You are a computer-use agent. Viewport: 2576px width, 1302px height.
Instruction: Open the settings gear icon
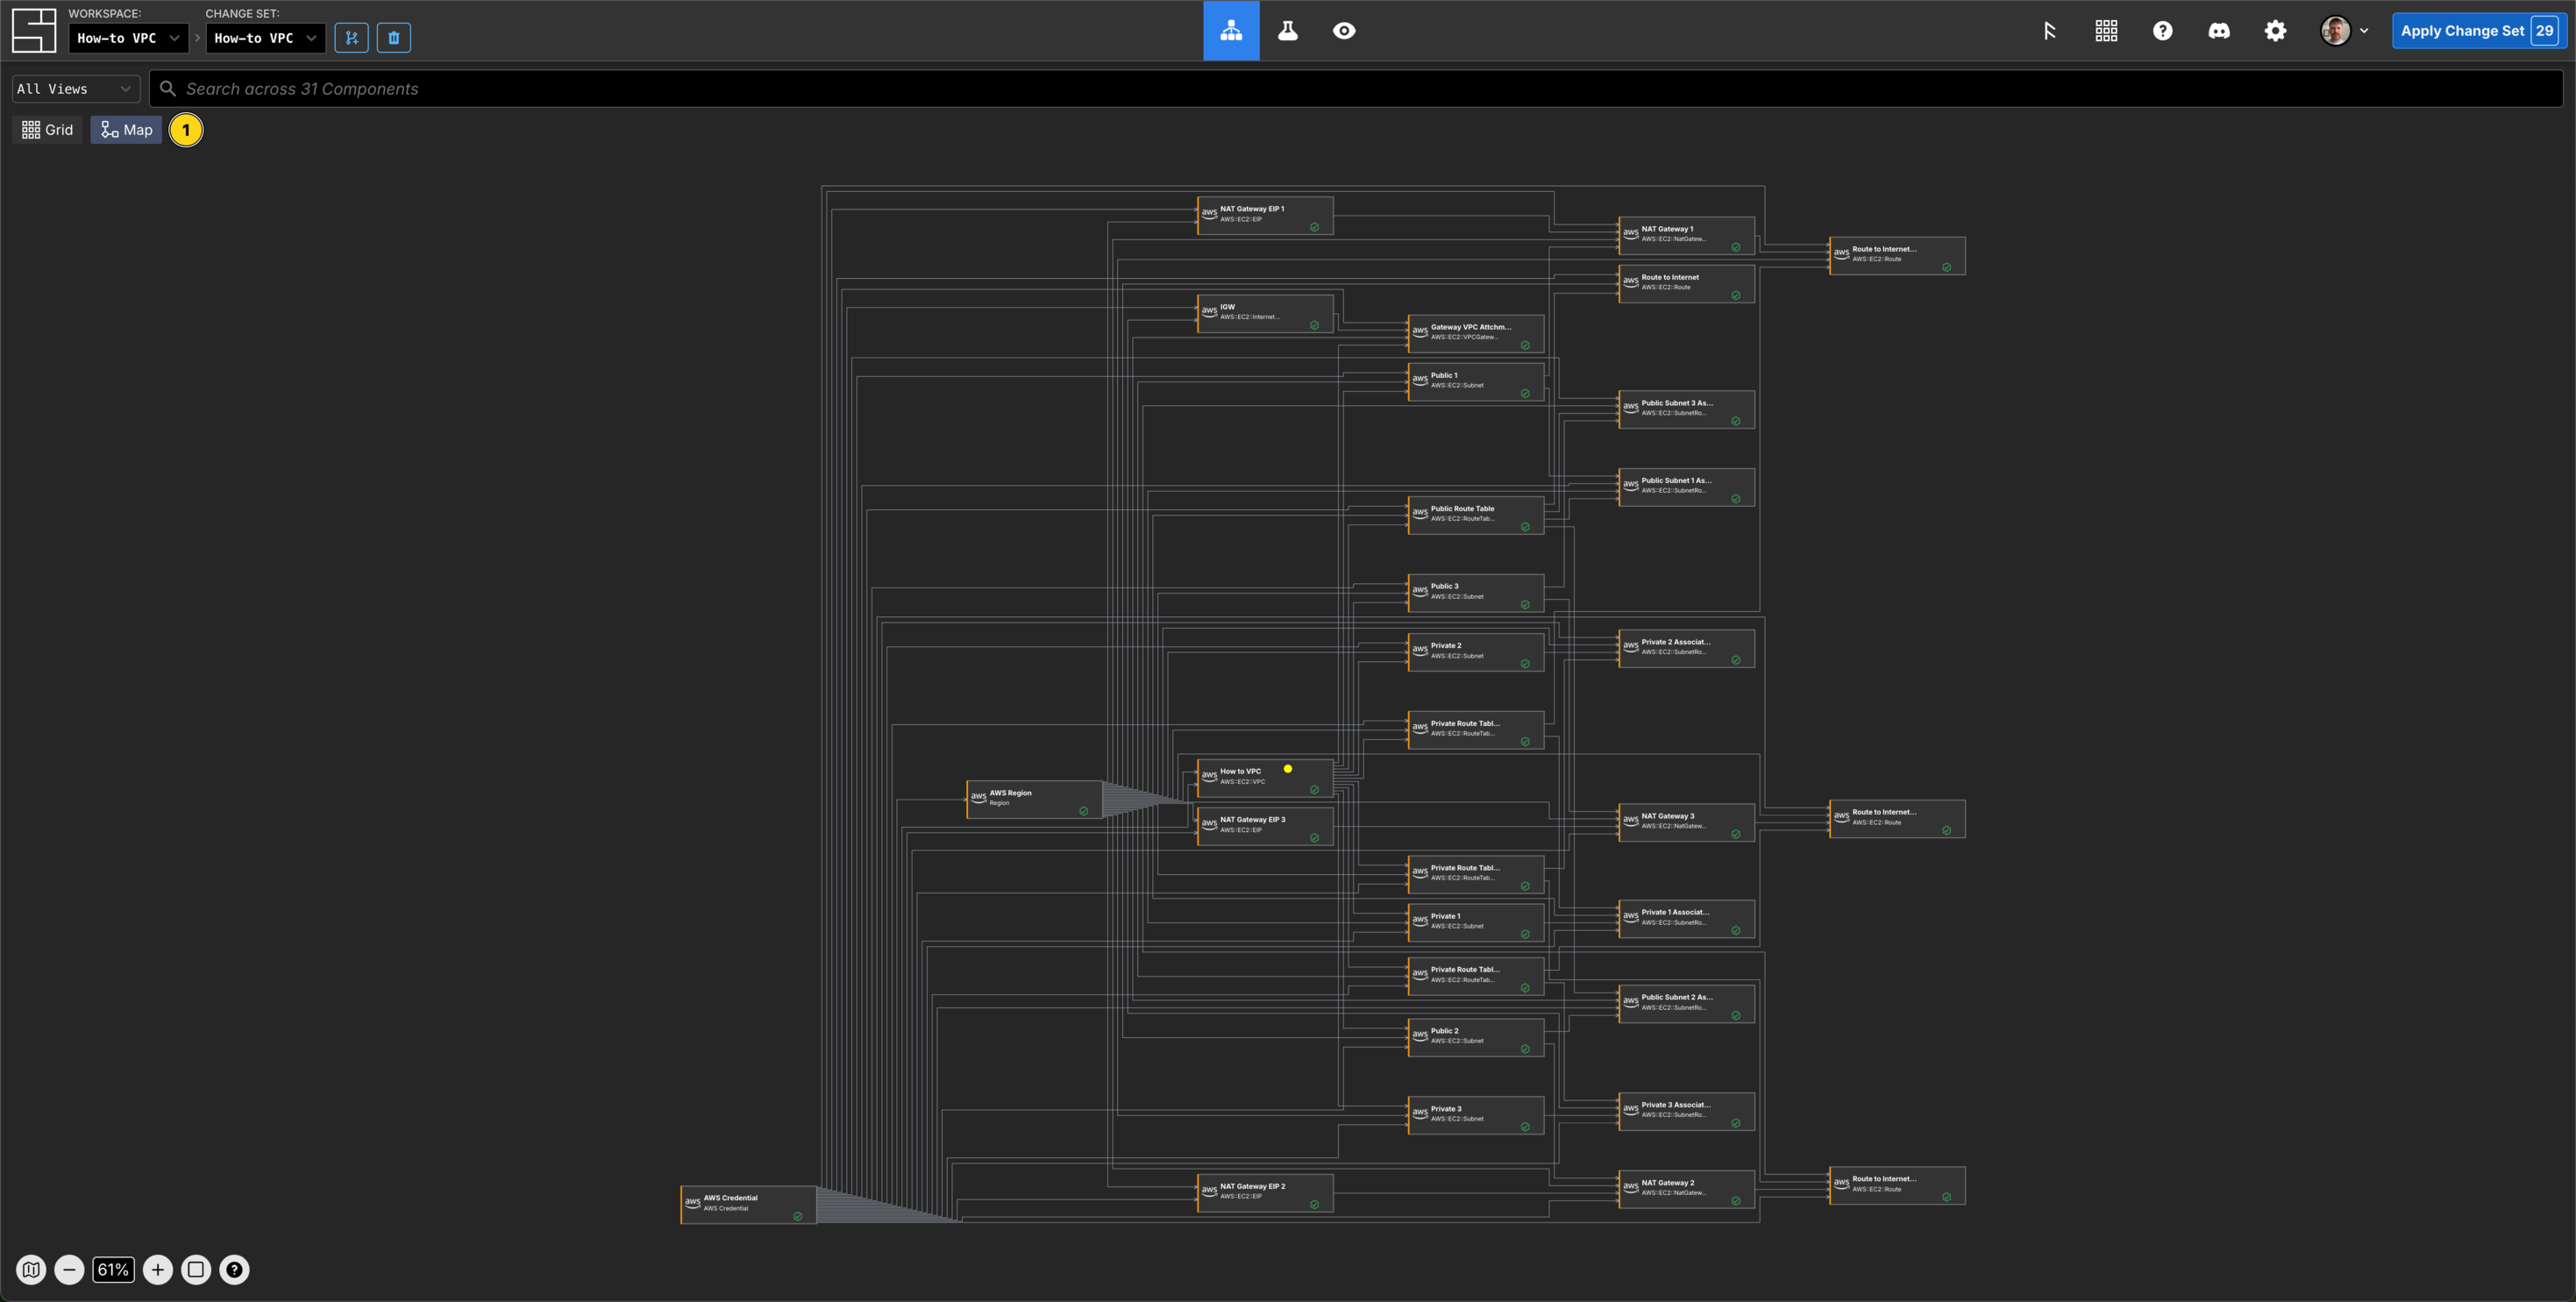2275,31
